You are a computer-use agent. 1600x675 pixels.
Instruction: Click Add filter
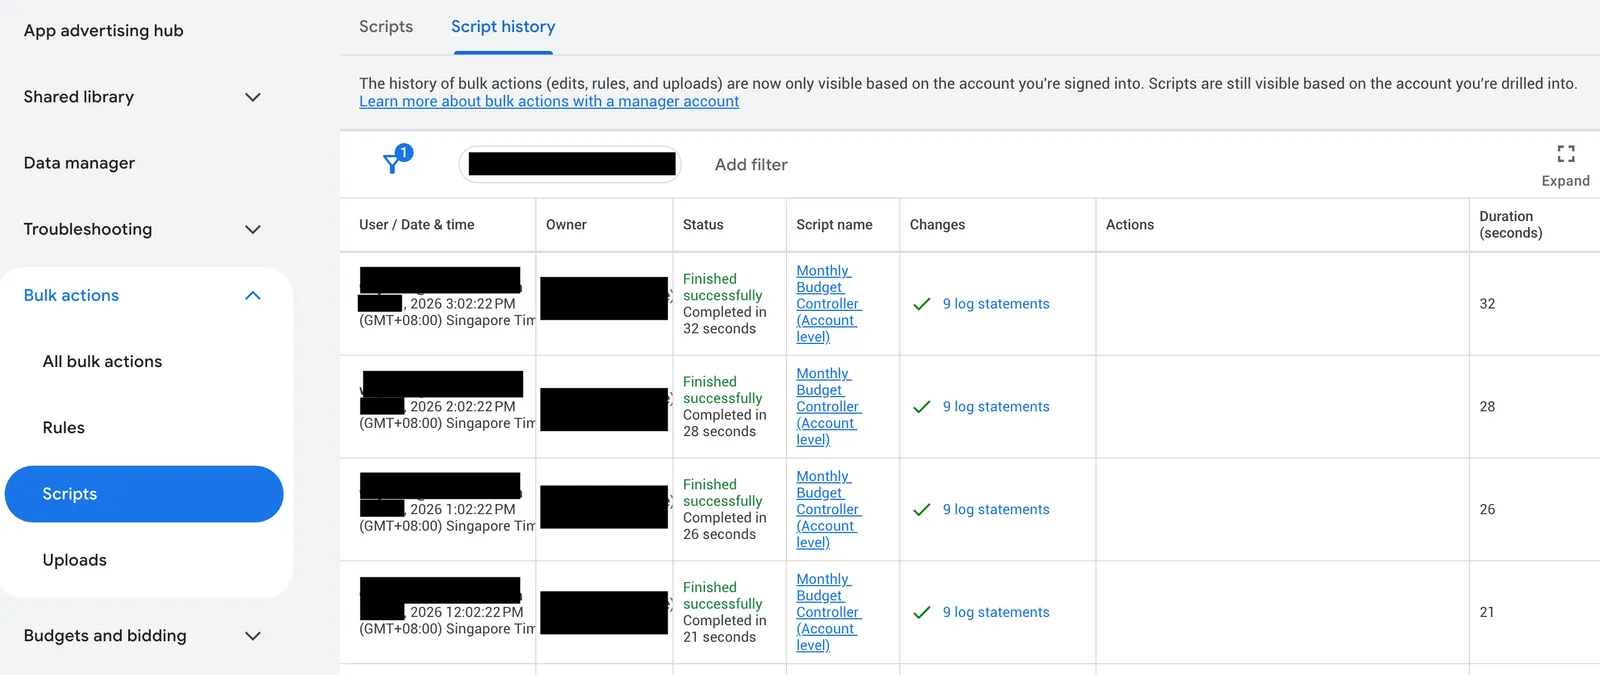[751, 164]
